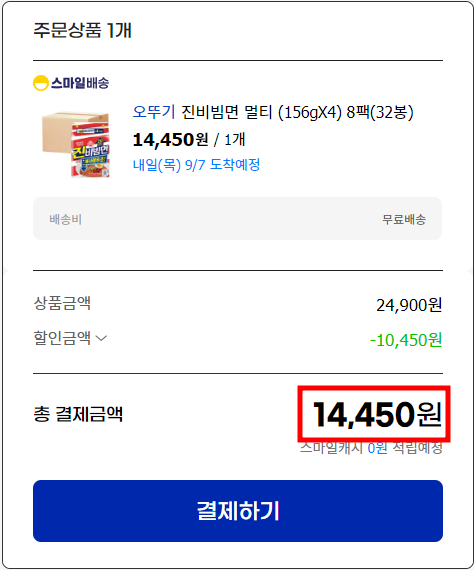Click the 스마일배송 label text
Image resolution: width=474 pixels, height=570 pixels.
pyautogui.click(x=80, y=83)
